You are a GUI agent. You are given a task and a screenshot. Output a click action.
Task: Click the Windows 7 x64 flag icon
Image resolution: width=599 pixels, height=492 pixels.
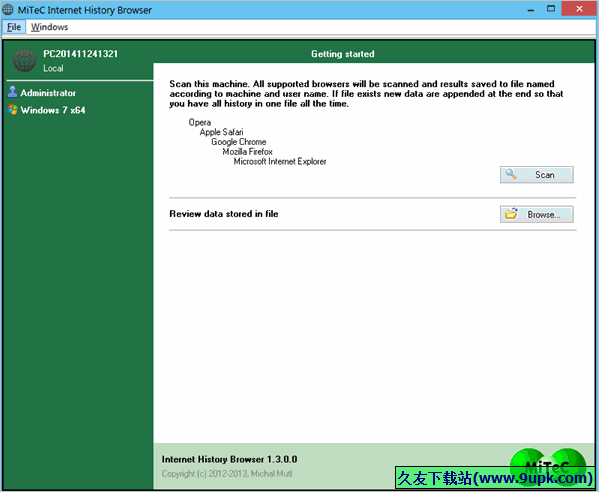click(12, 110)
